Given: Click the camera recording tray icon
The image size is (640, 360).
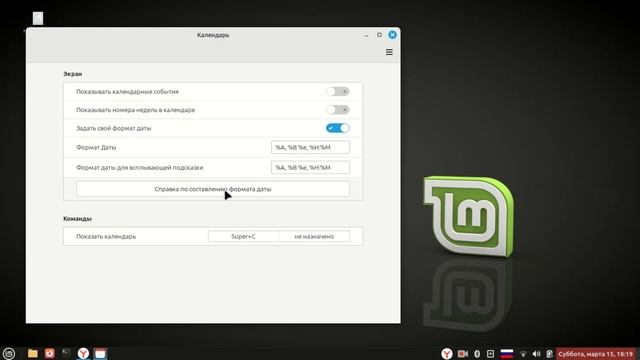Looking at the screenshot, I should (x=463, y=354).
